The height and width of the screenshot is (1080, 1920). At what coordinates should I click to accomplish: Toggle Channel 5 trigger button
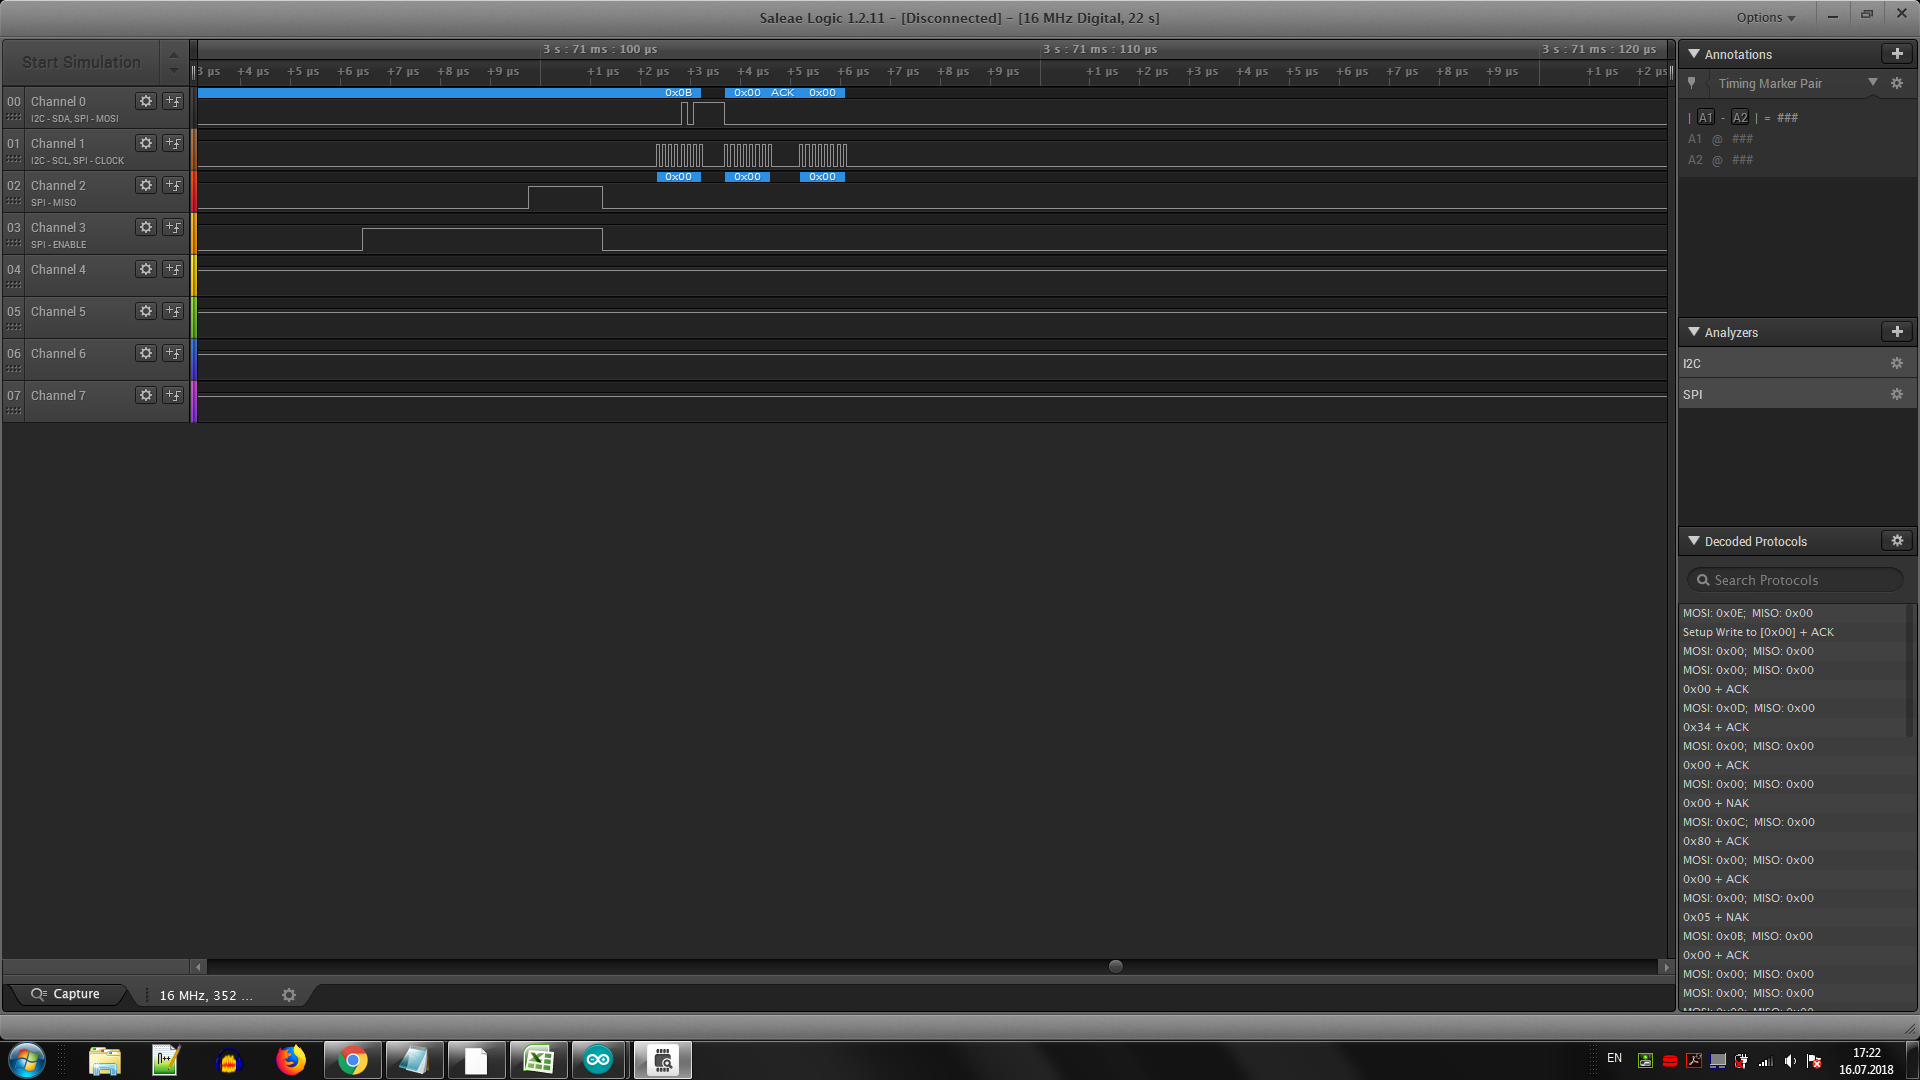click(x=173, y=311)
